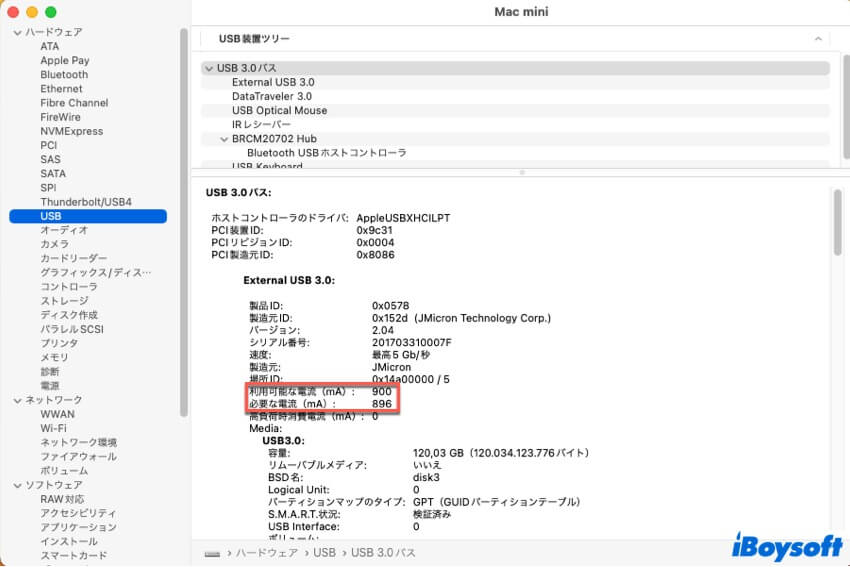Image resolution: width=850 pixels, height=567 pixels.
Task: Select メモリ in the sidebar
Action: [x=54, y=357]
